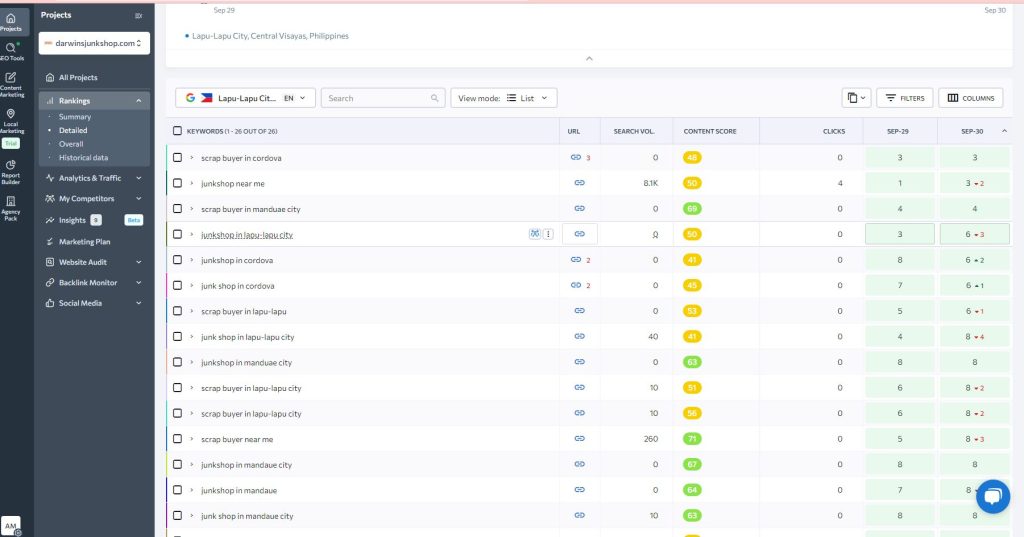Click the All Projects home icon
The height and width of the screenshot is (537, 1024).
(50, 77)
